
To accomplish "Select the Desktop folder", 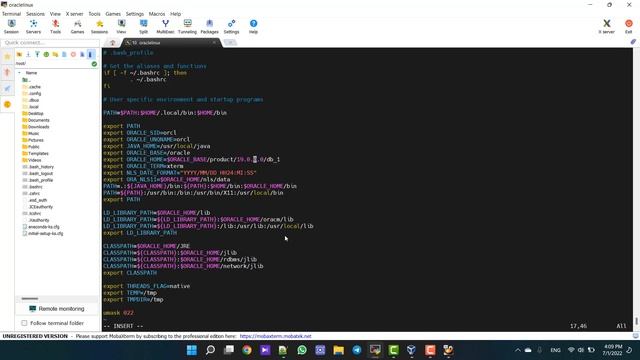I will pyautogui.click(x=33, y=113).
